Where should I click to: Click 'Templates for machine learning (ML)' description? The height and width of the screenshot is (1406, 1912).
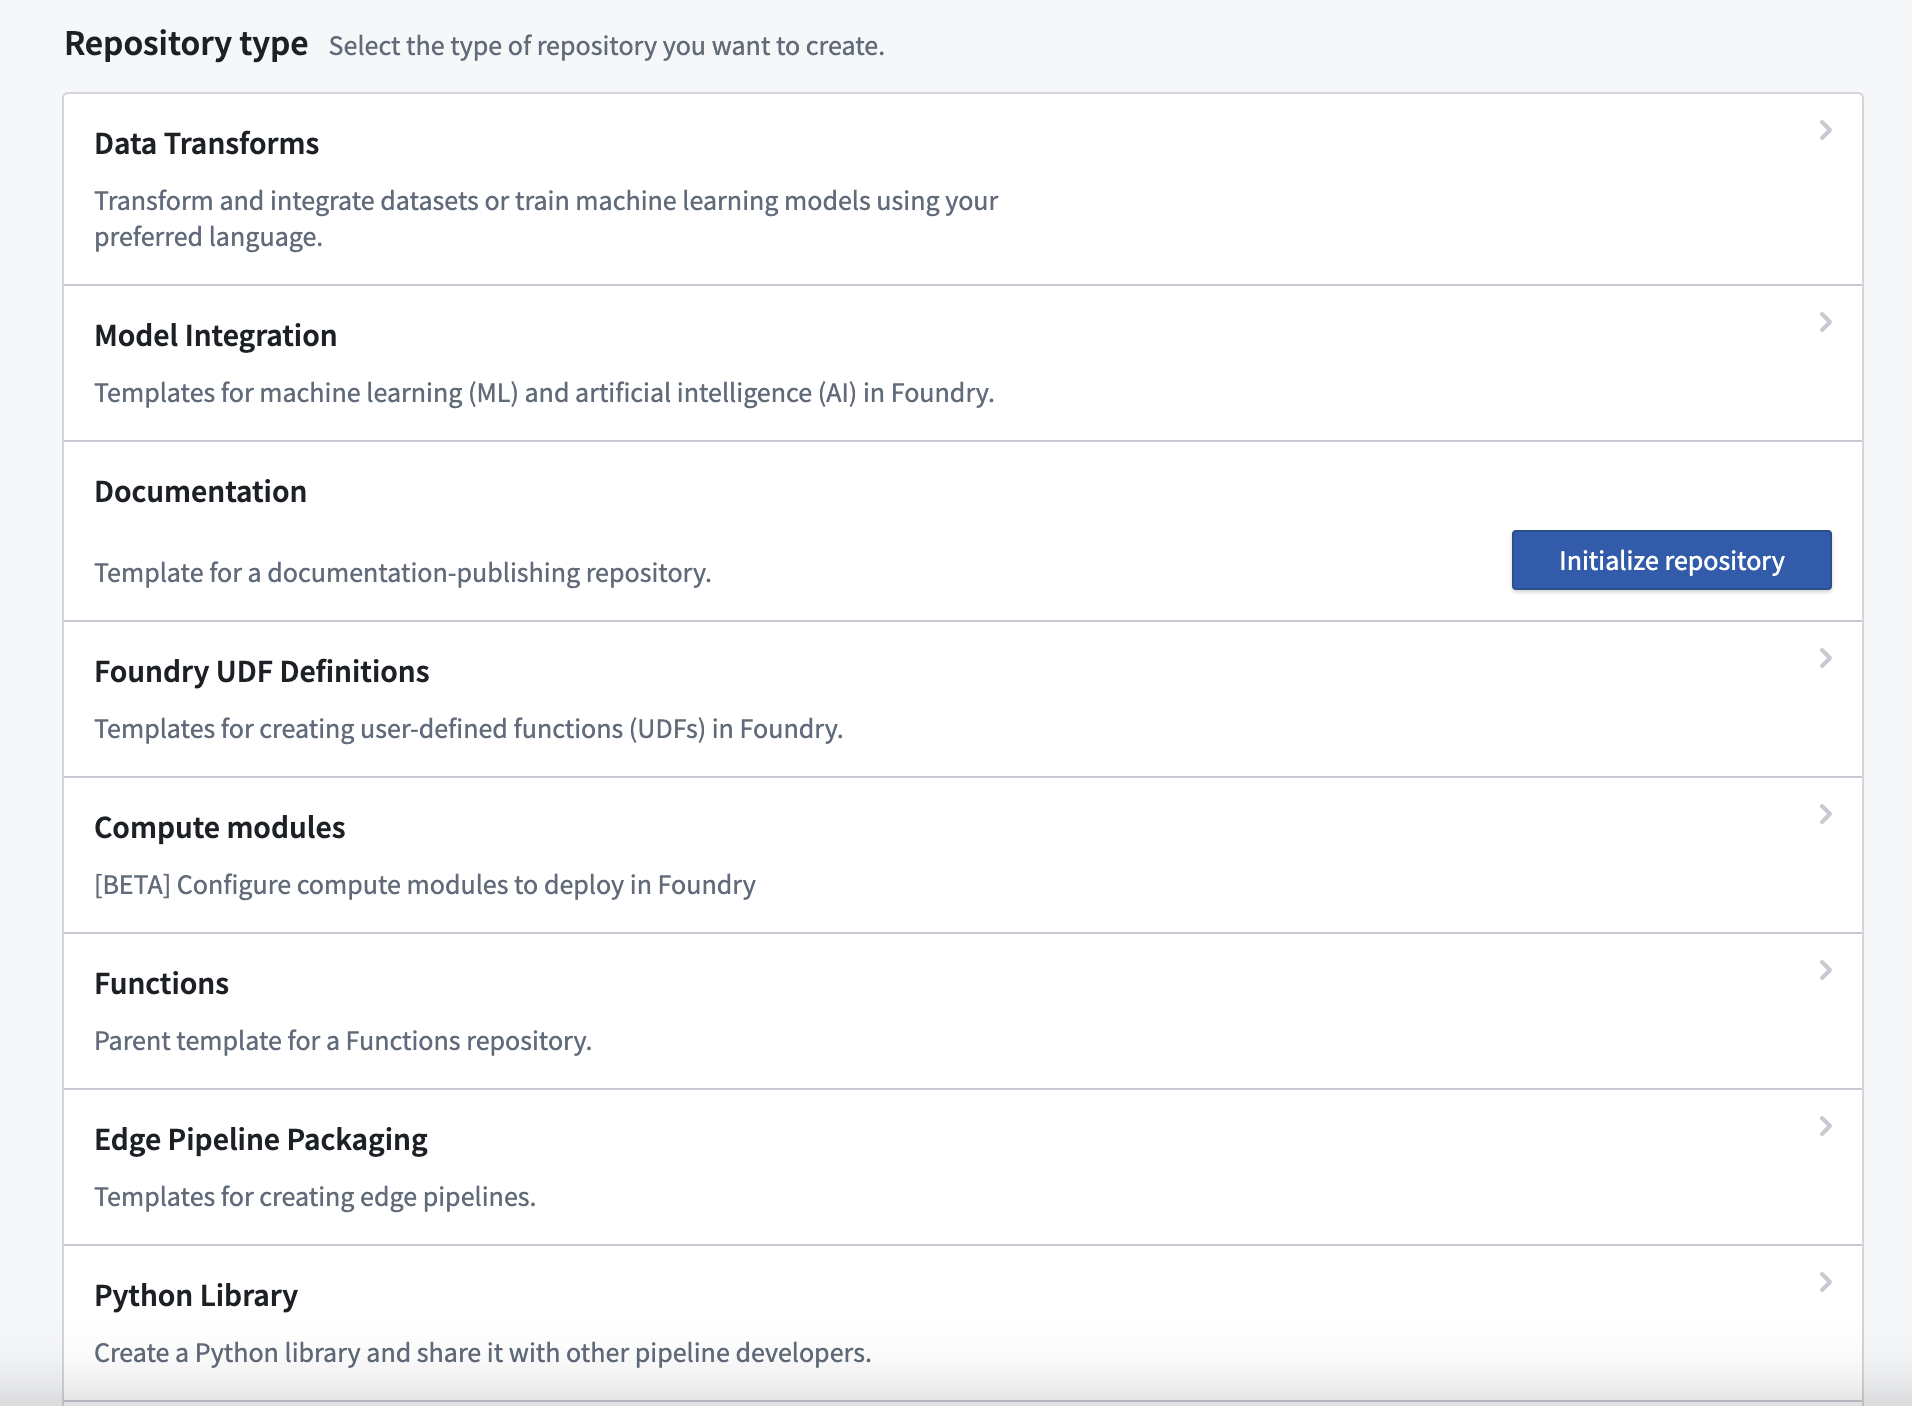pos(544,393)
